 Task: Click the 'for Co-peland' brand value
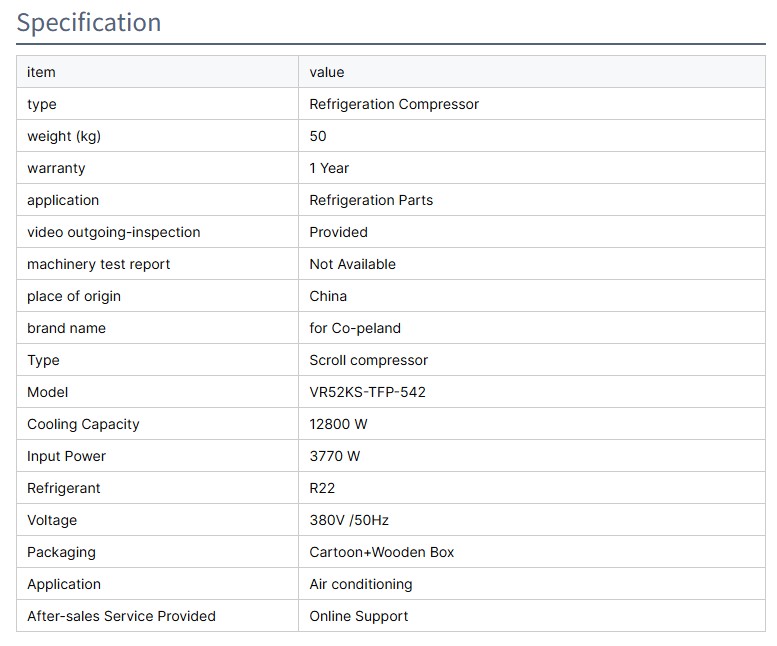355,328
